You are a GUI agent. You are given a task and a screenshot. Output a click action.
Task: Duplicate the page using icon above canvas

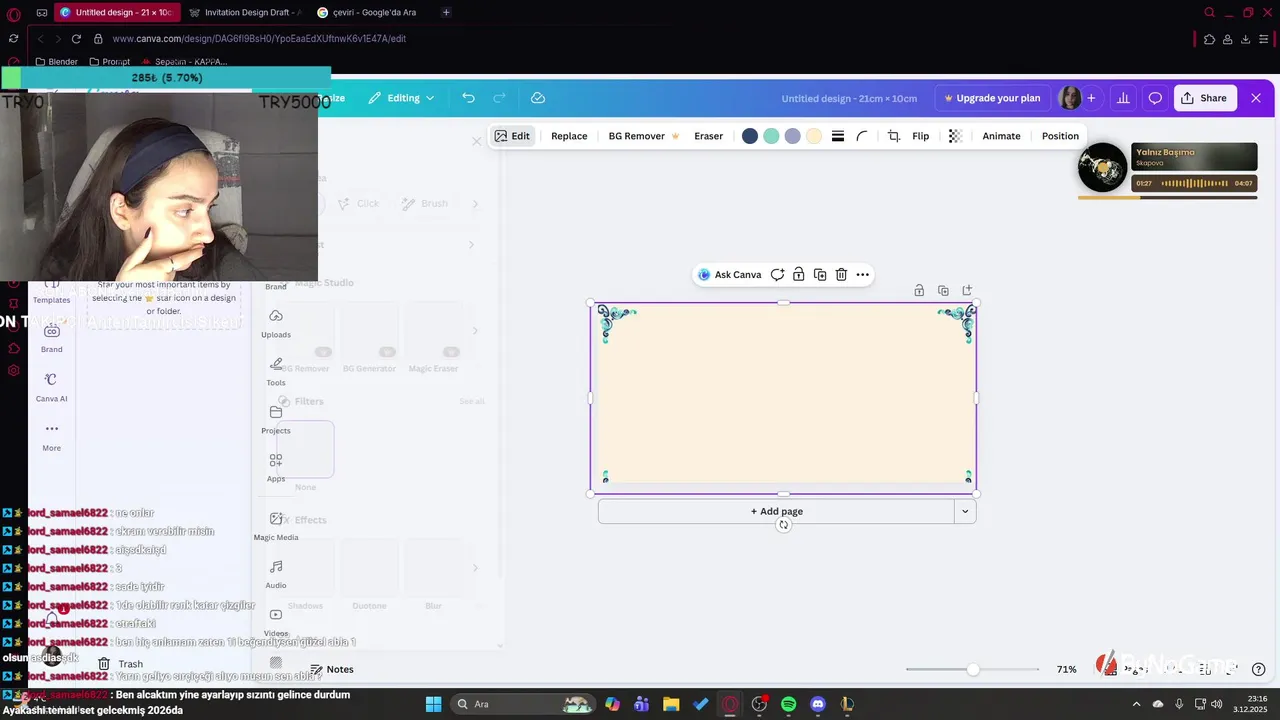943,291
